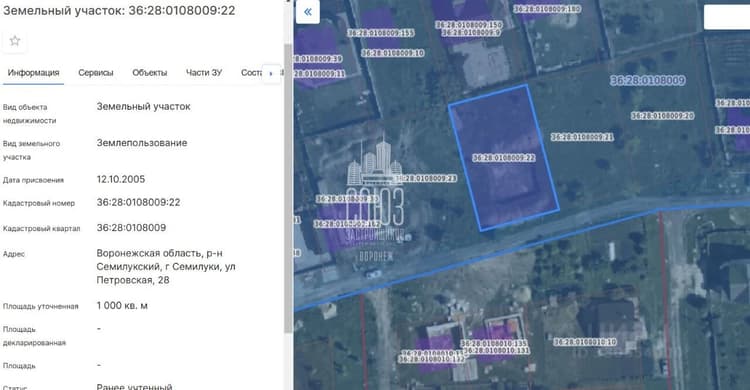Click map label 36:28:0108009:180

(x=547, y=9)
